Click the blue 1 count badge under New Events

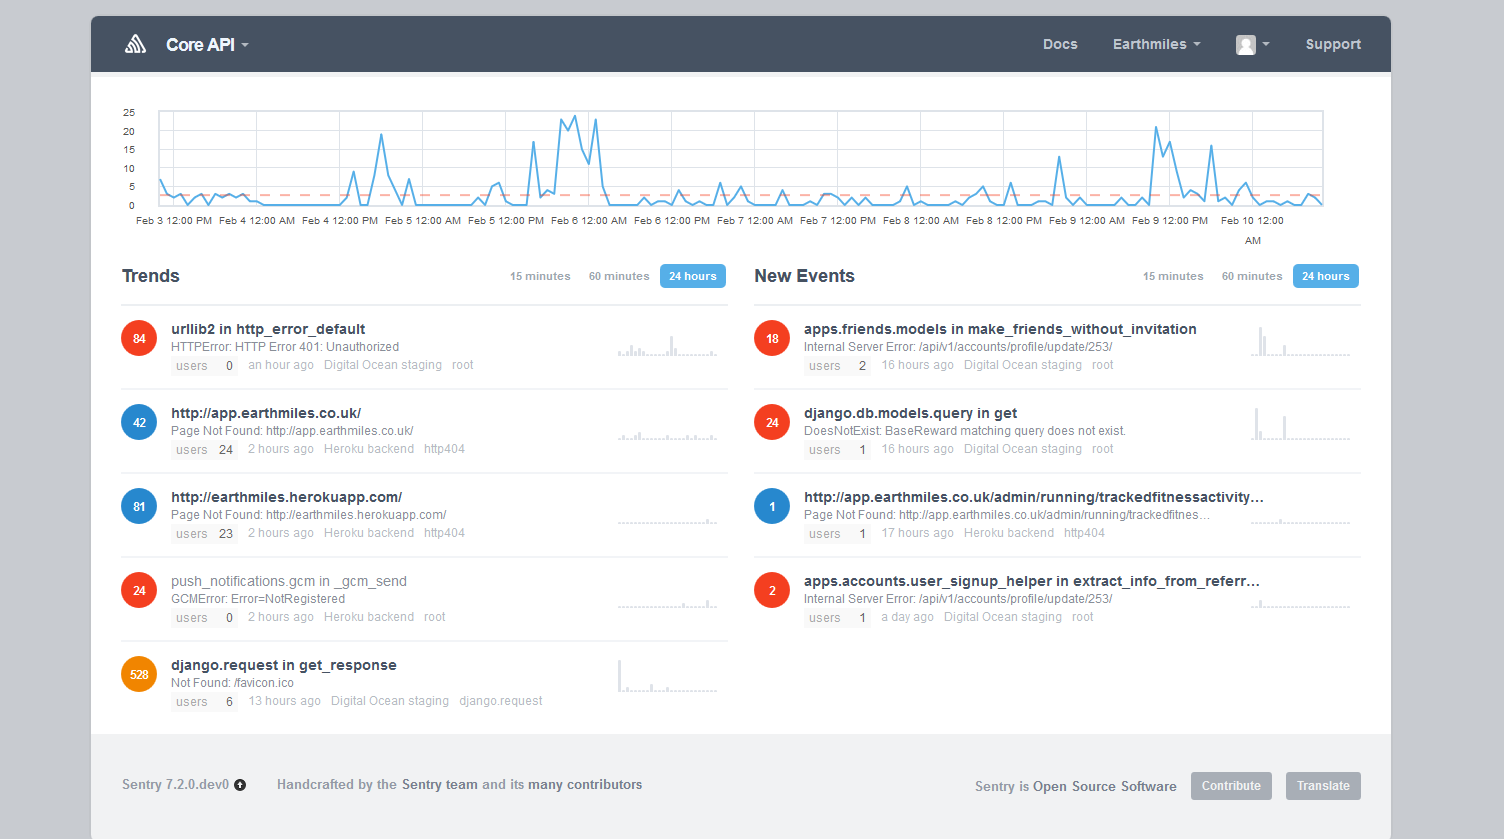pyautogui.click(x=772, y=506)
